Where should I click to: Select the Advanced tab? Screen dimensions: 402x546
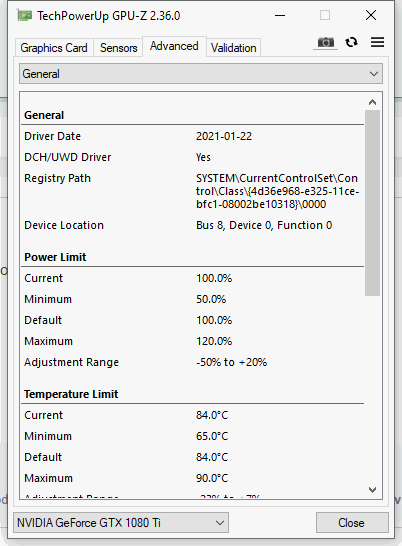[x=174, y=46]
